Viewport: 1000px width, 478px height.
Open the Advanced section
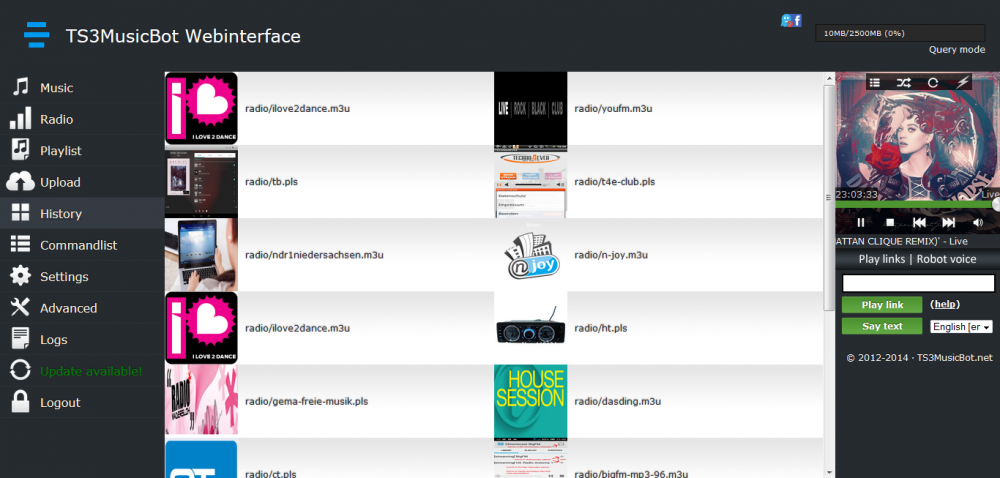(x=82, y=308)
